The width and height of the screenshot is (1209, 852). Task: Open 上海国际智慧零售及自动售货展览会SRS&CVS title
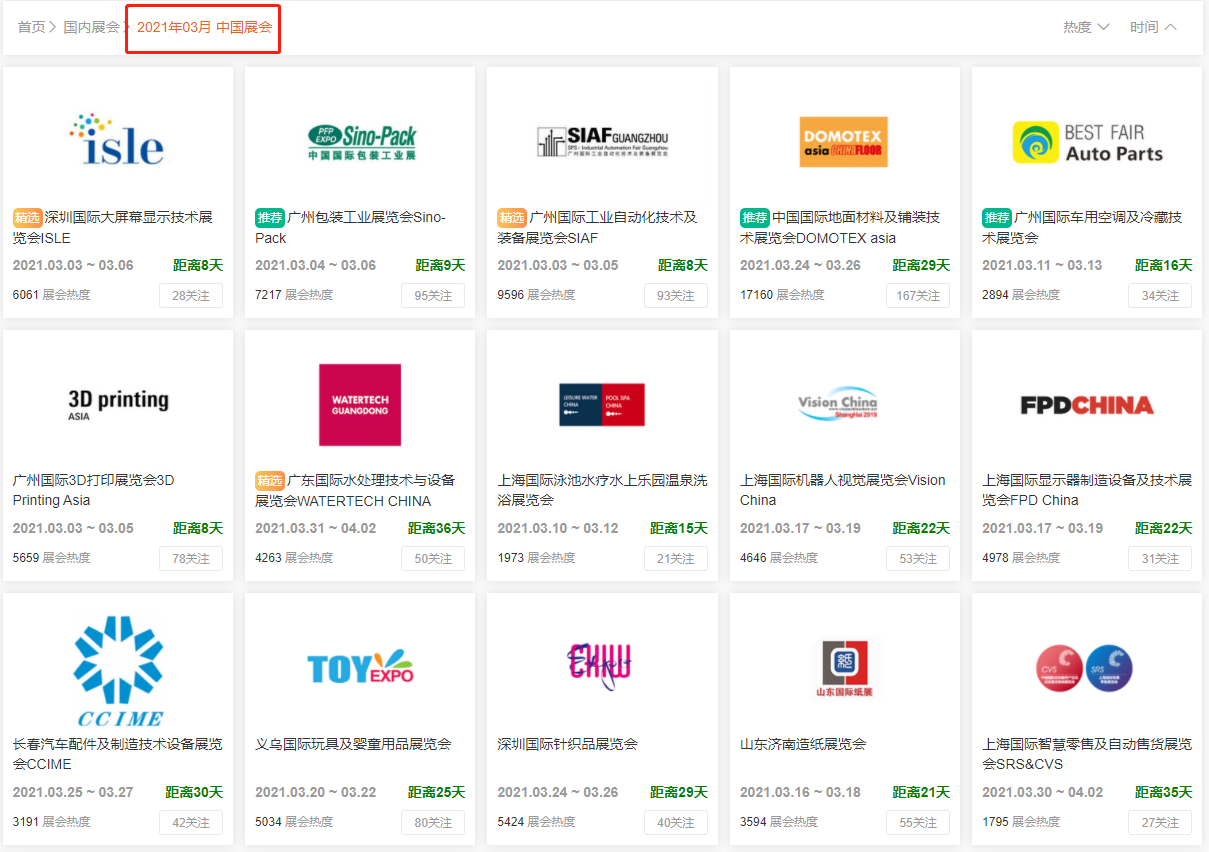pyautogui.click(x=1087, y=754)
